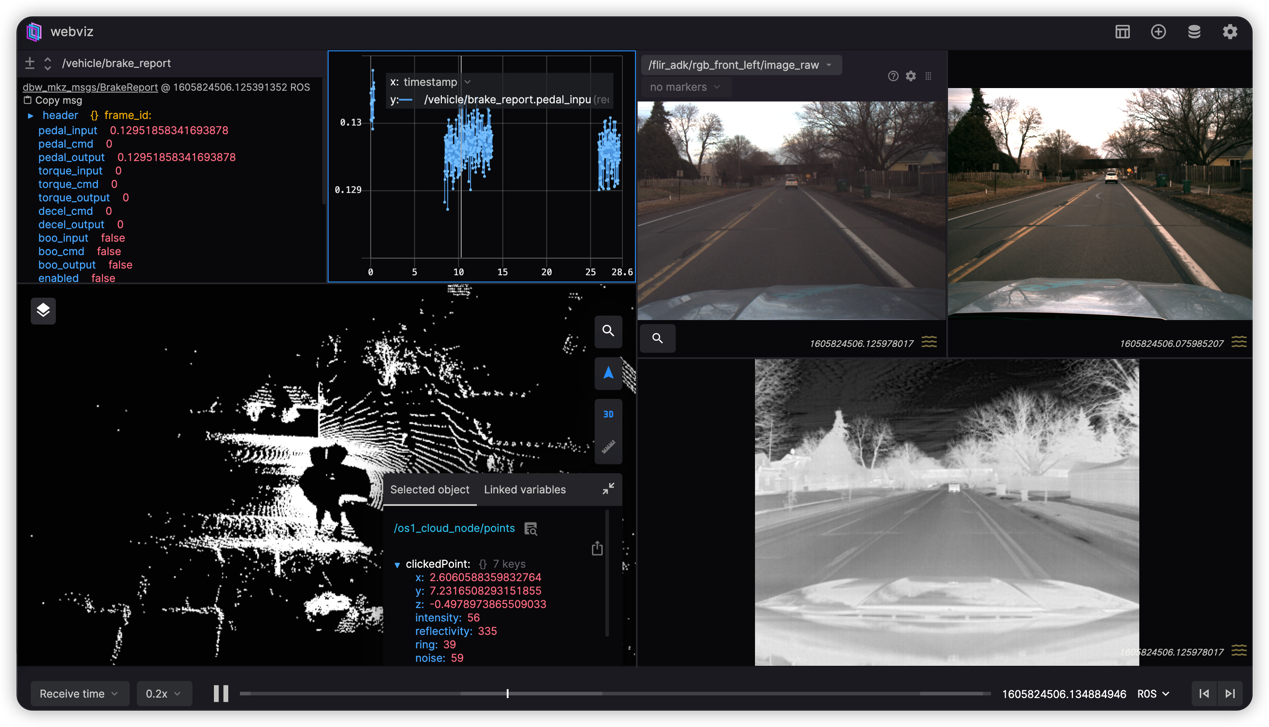
Task: Open the settings gear in top bar
Action: tap(1230, 32)
